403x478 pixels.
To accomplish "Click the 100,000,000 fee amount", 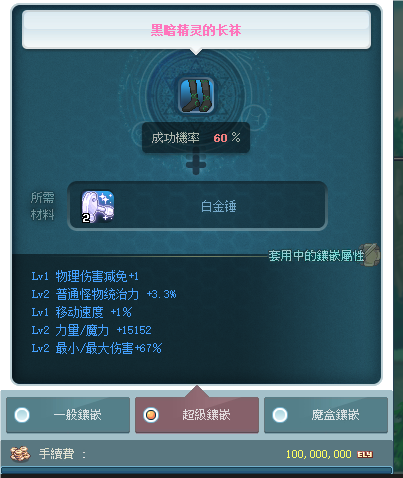I will click(x=319, y=454).
